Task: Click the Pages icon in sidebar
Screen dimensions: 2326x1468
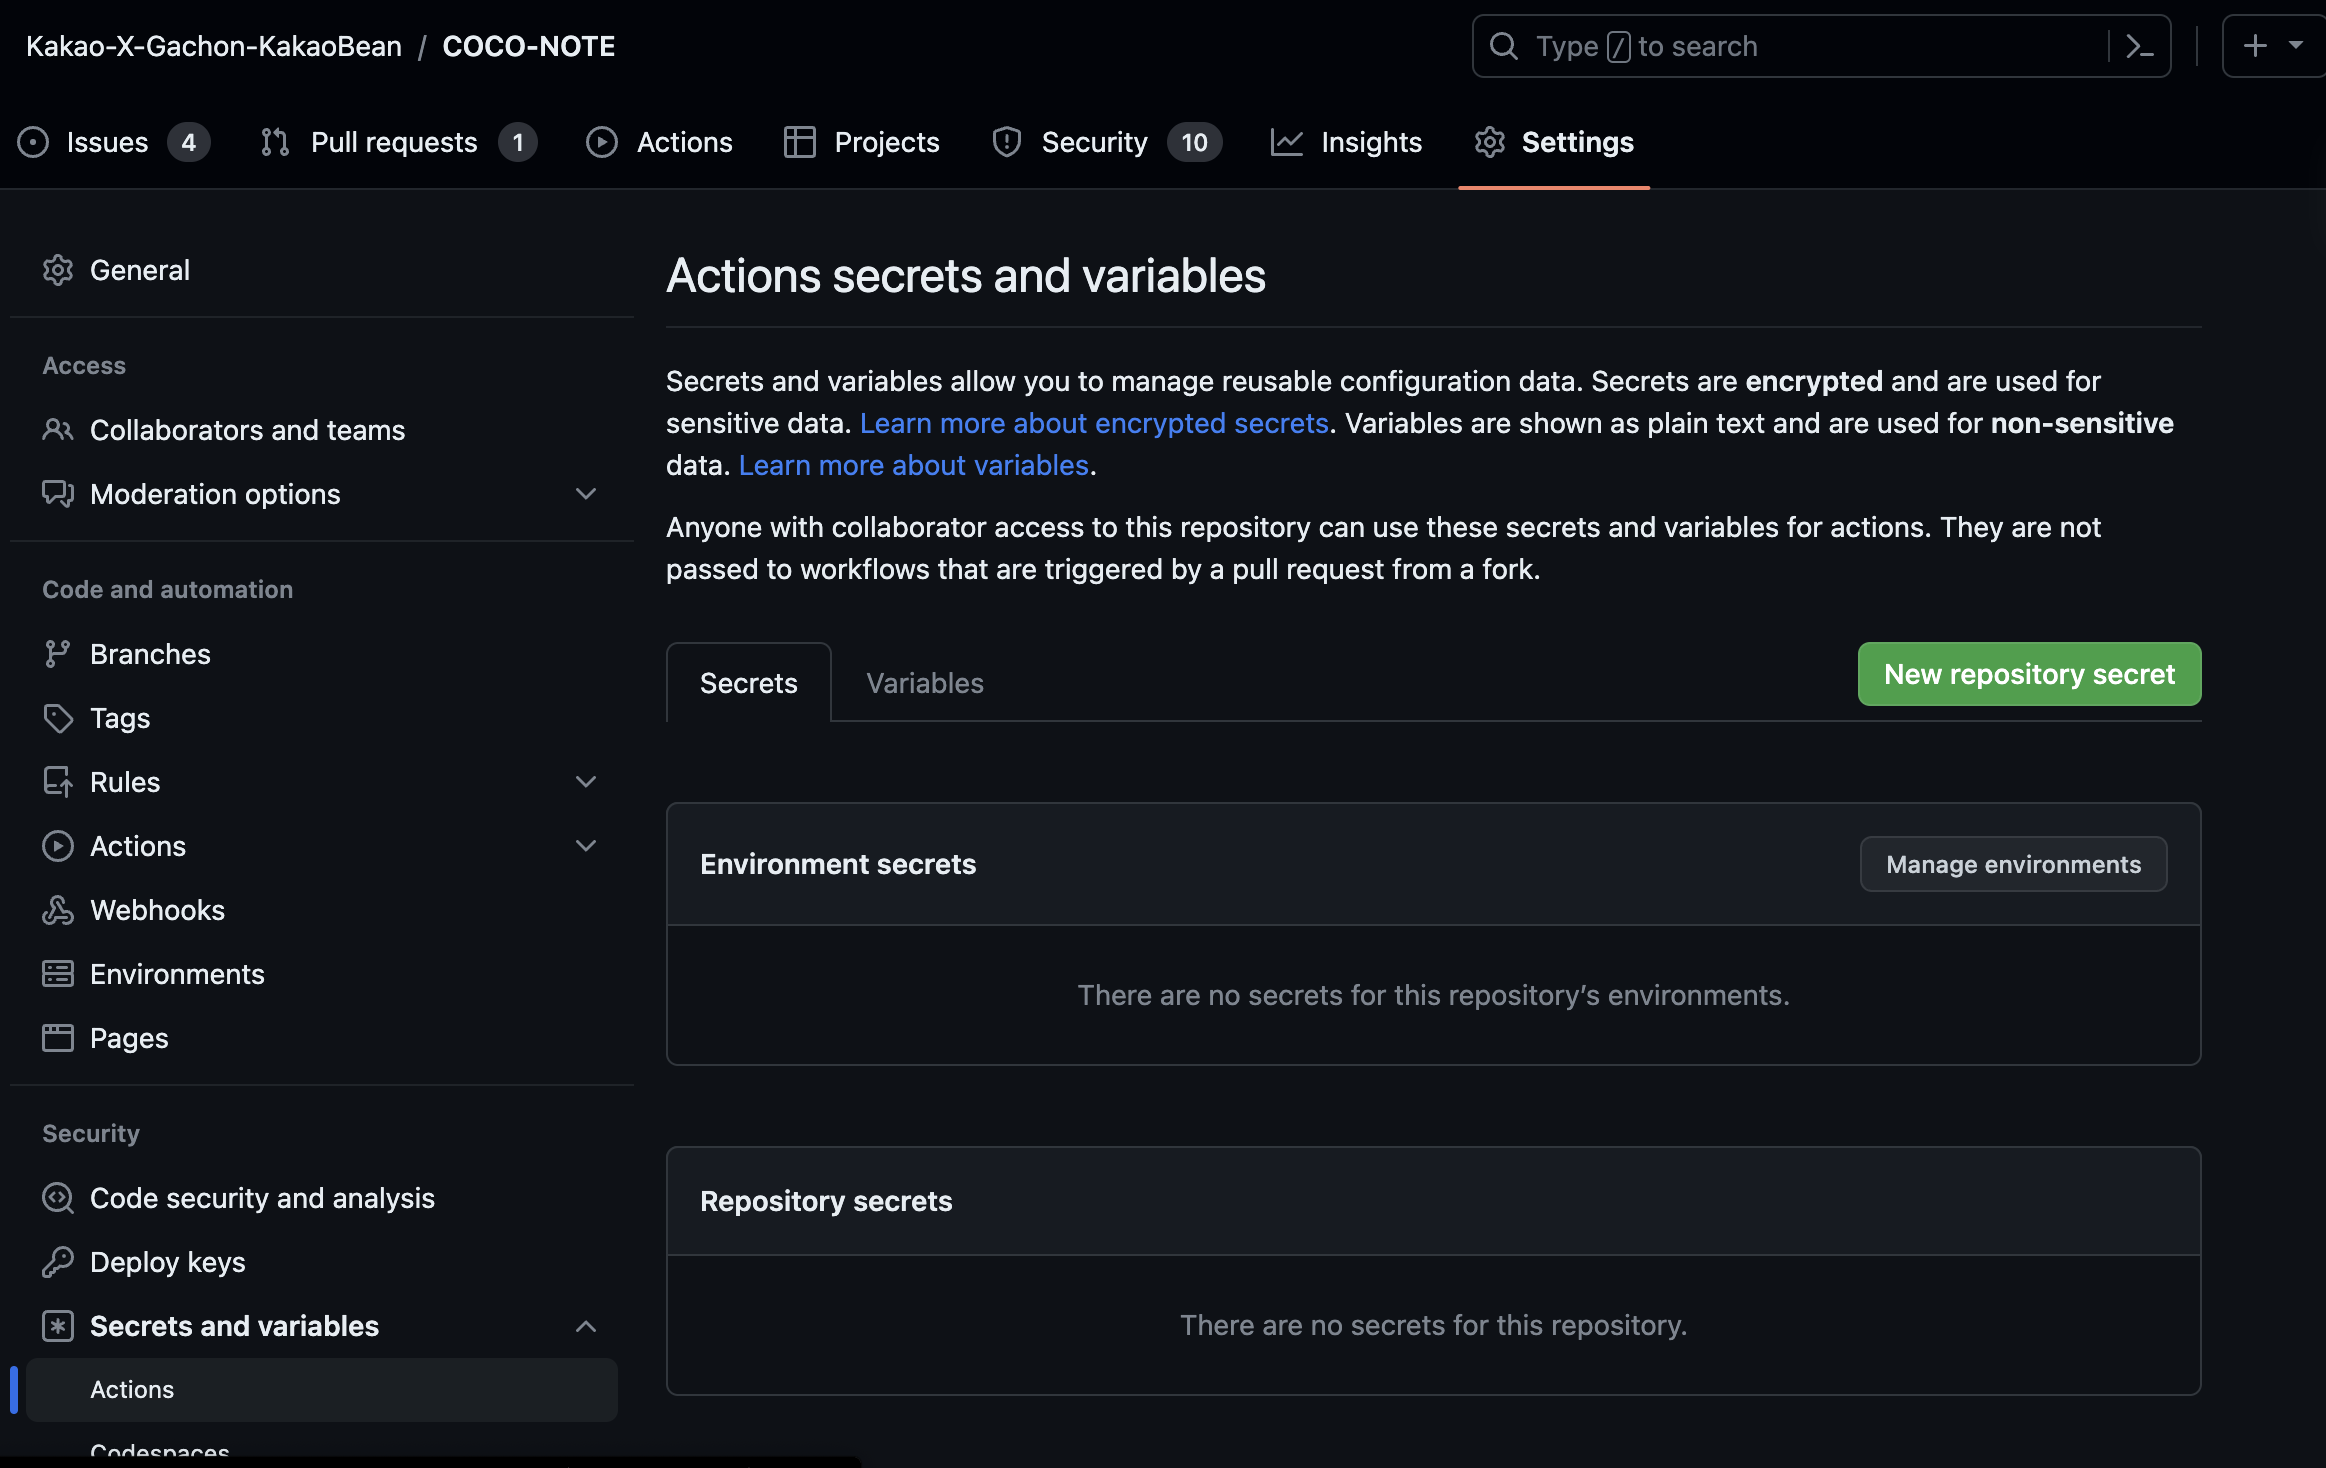Action: [x=58, y=1038]
